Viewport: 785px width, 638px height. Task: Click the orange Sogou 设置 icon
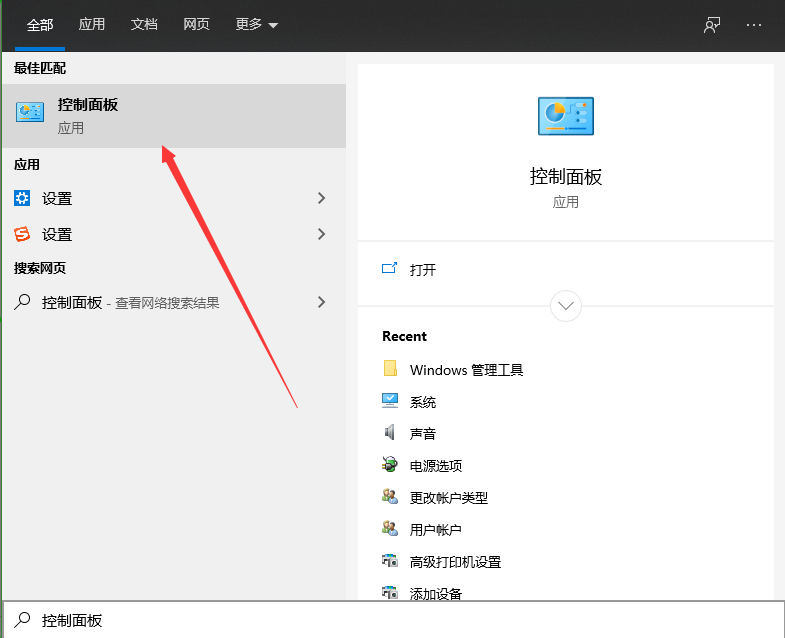coord(22,234)
